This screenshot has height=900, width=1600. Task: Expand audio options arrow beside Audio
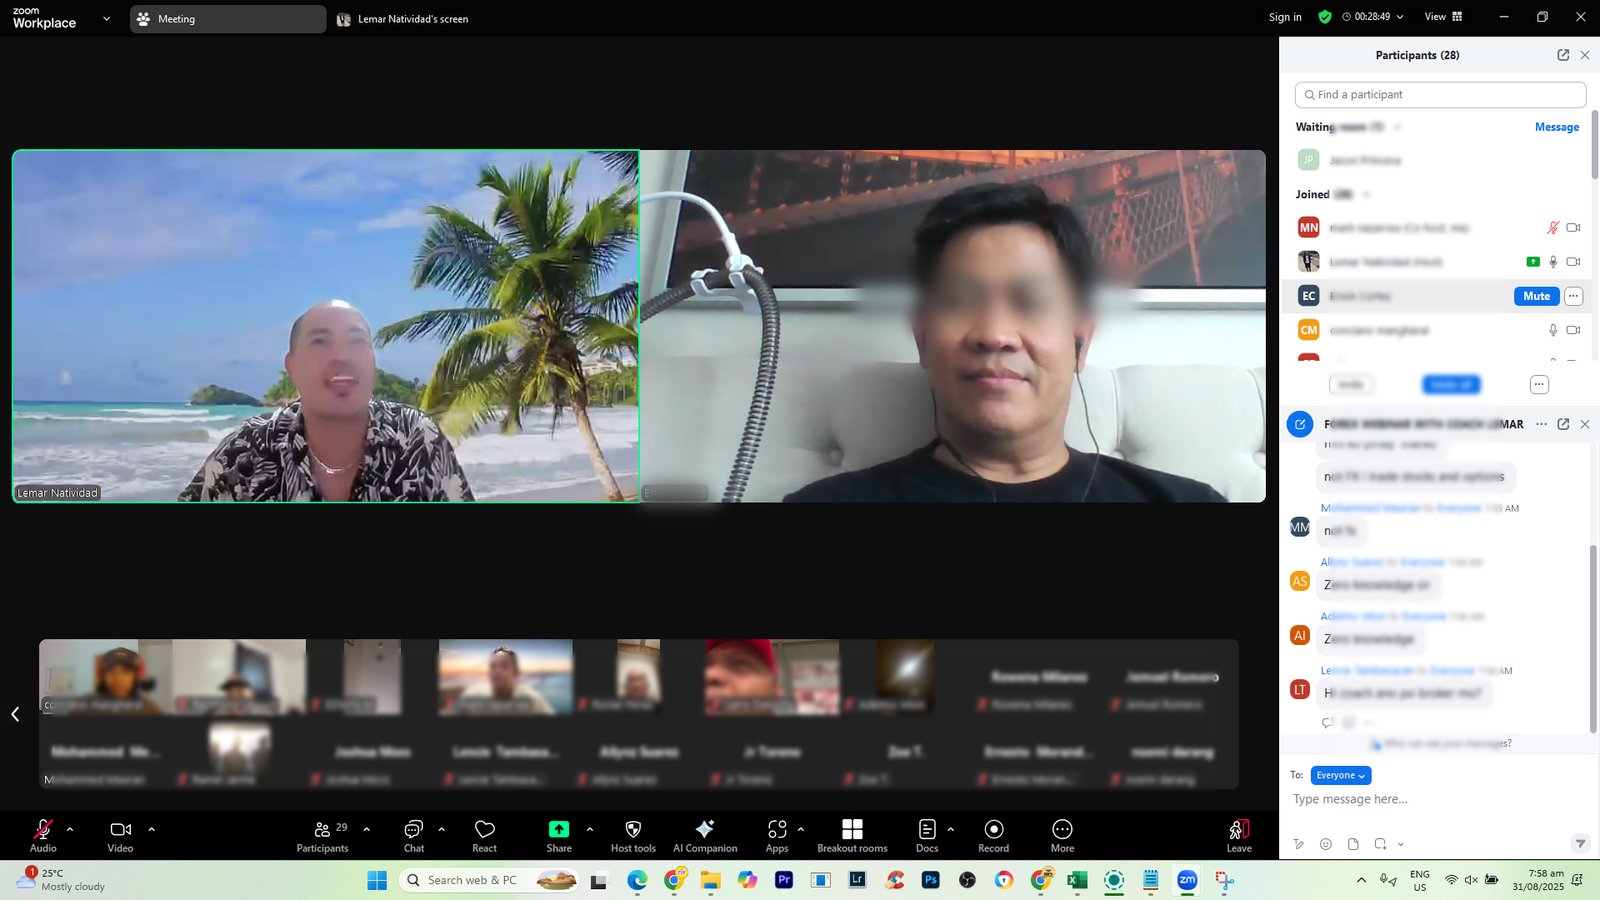click(x=70, y=829)
